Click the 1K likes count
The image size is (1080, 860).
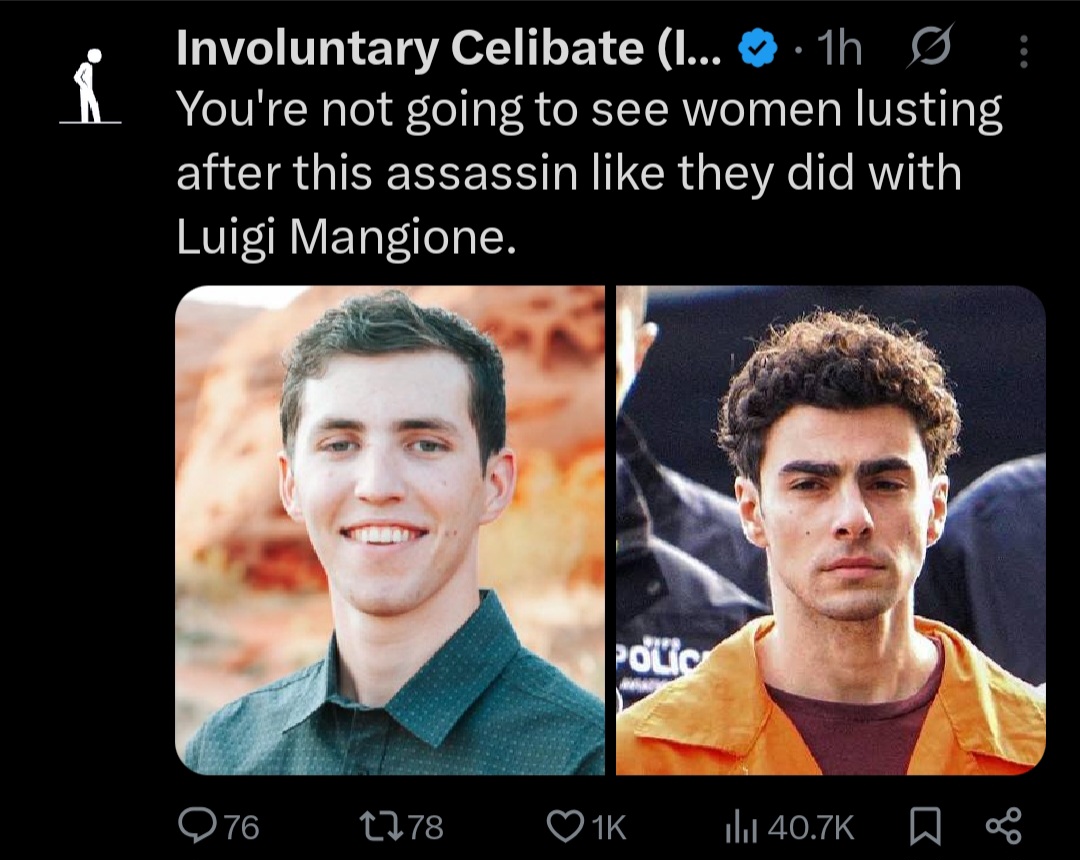click(x=608, y=827)
